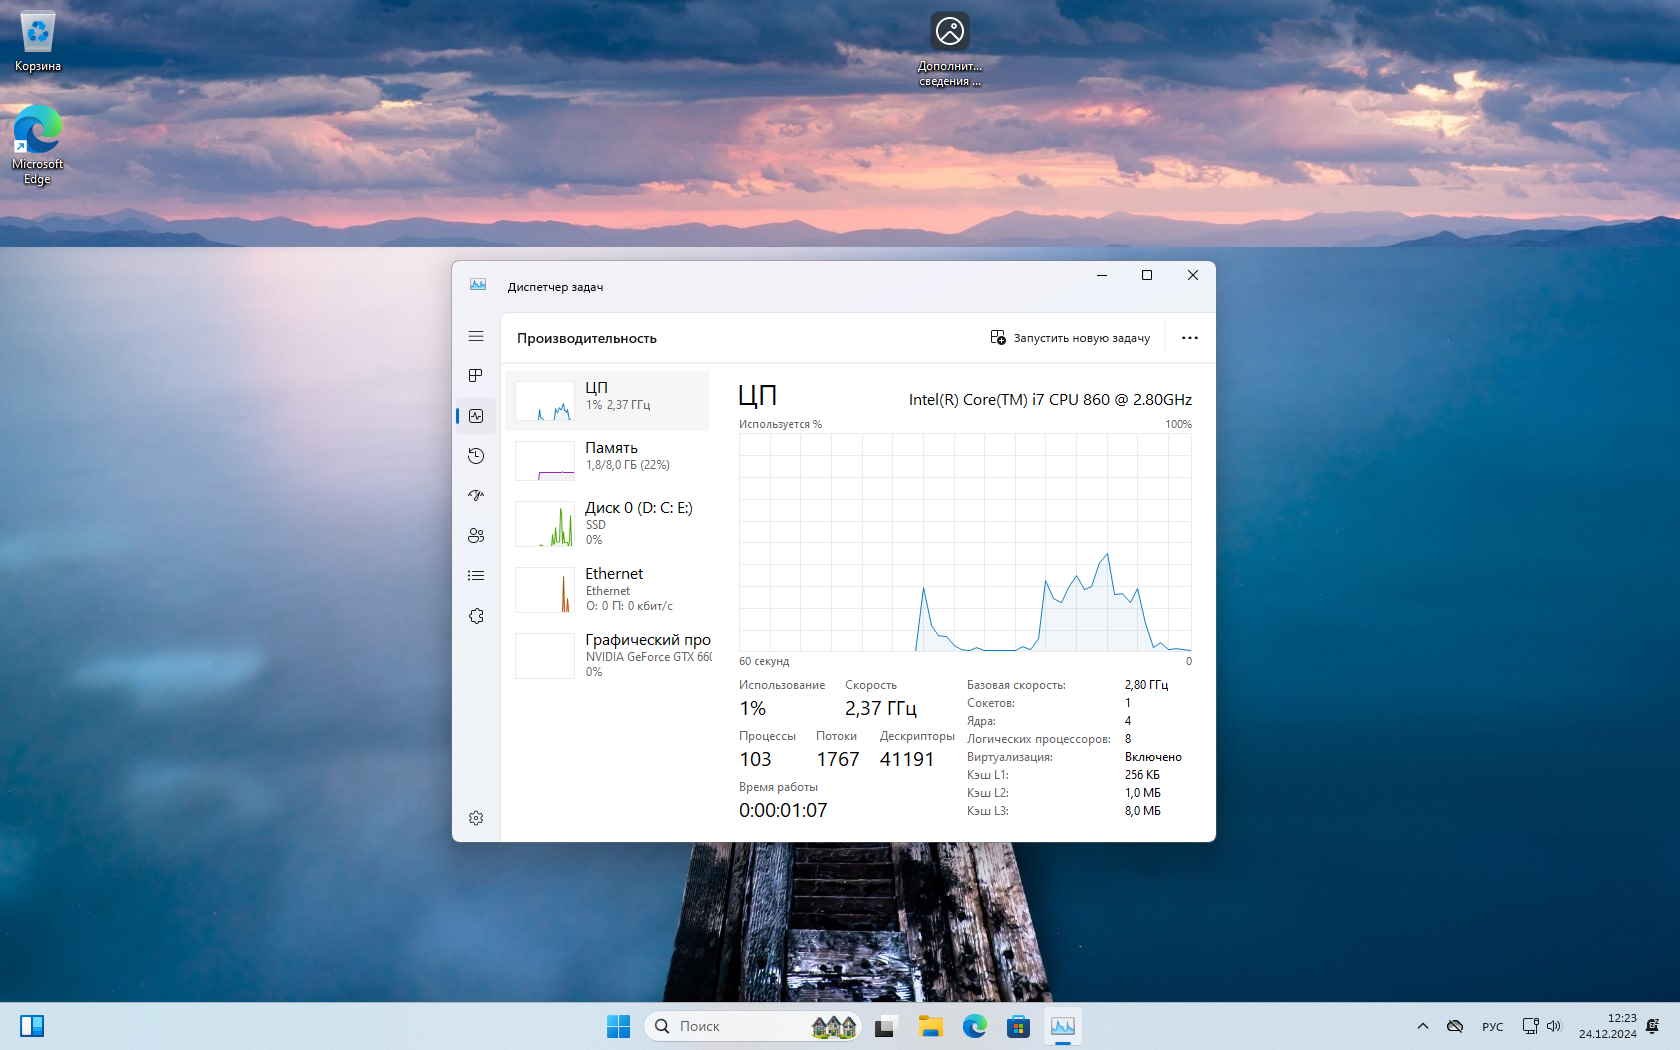
Task: Go to the Processes page icon in sidebar
Action: 476,376
